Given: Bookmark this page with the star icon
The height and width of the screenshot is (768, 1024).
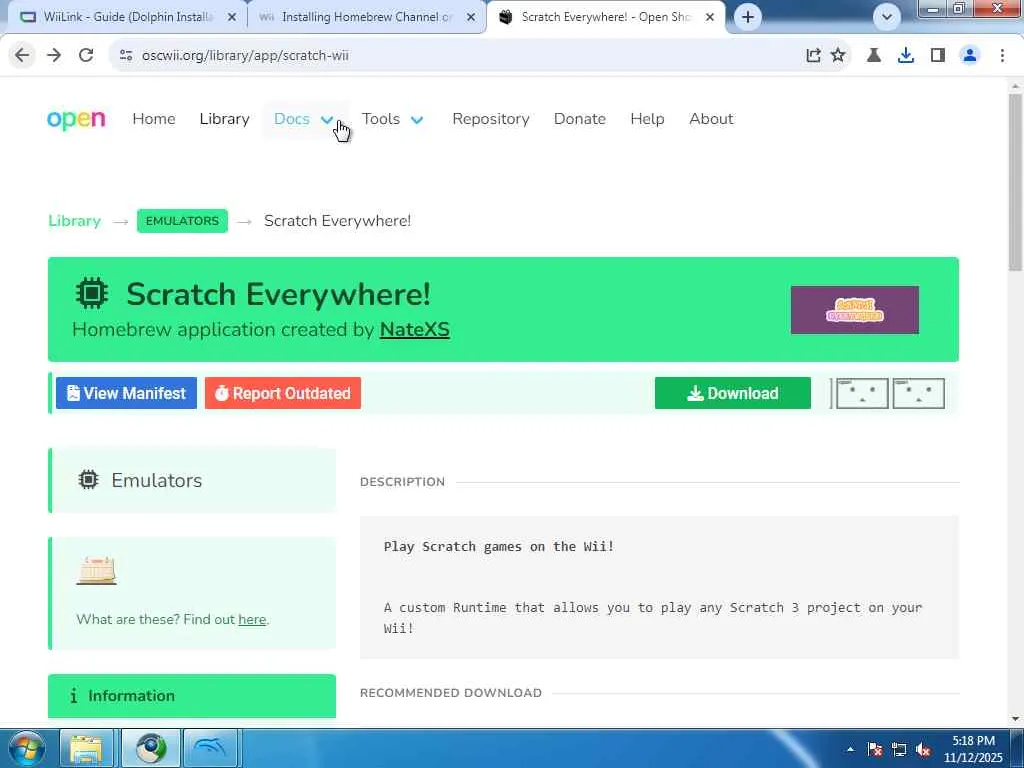Looking at the screenshot, I should (838, 56).
